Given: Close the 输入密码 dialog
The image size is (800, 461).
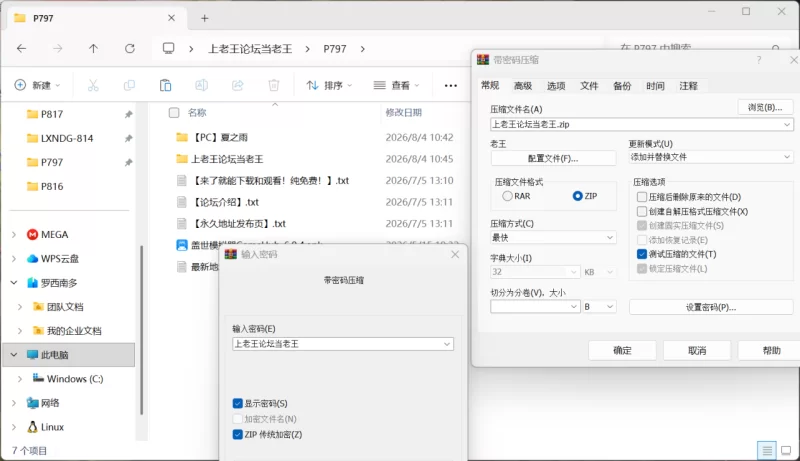Looking at the screenshot, I should 455,254.
